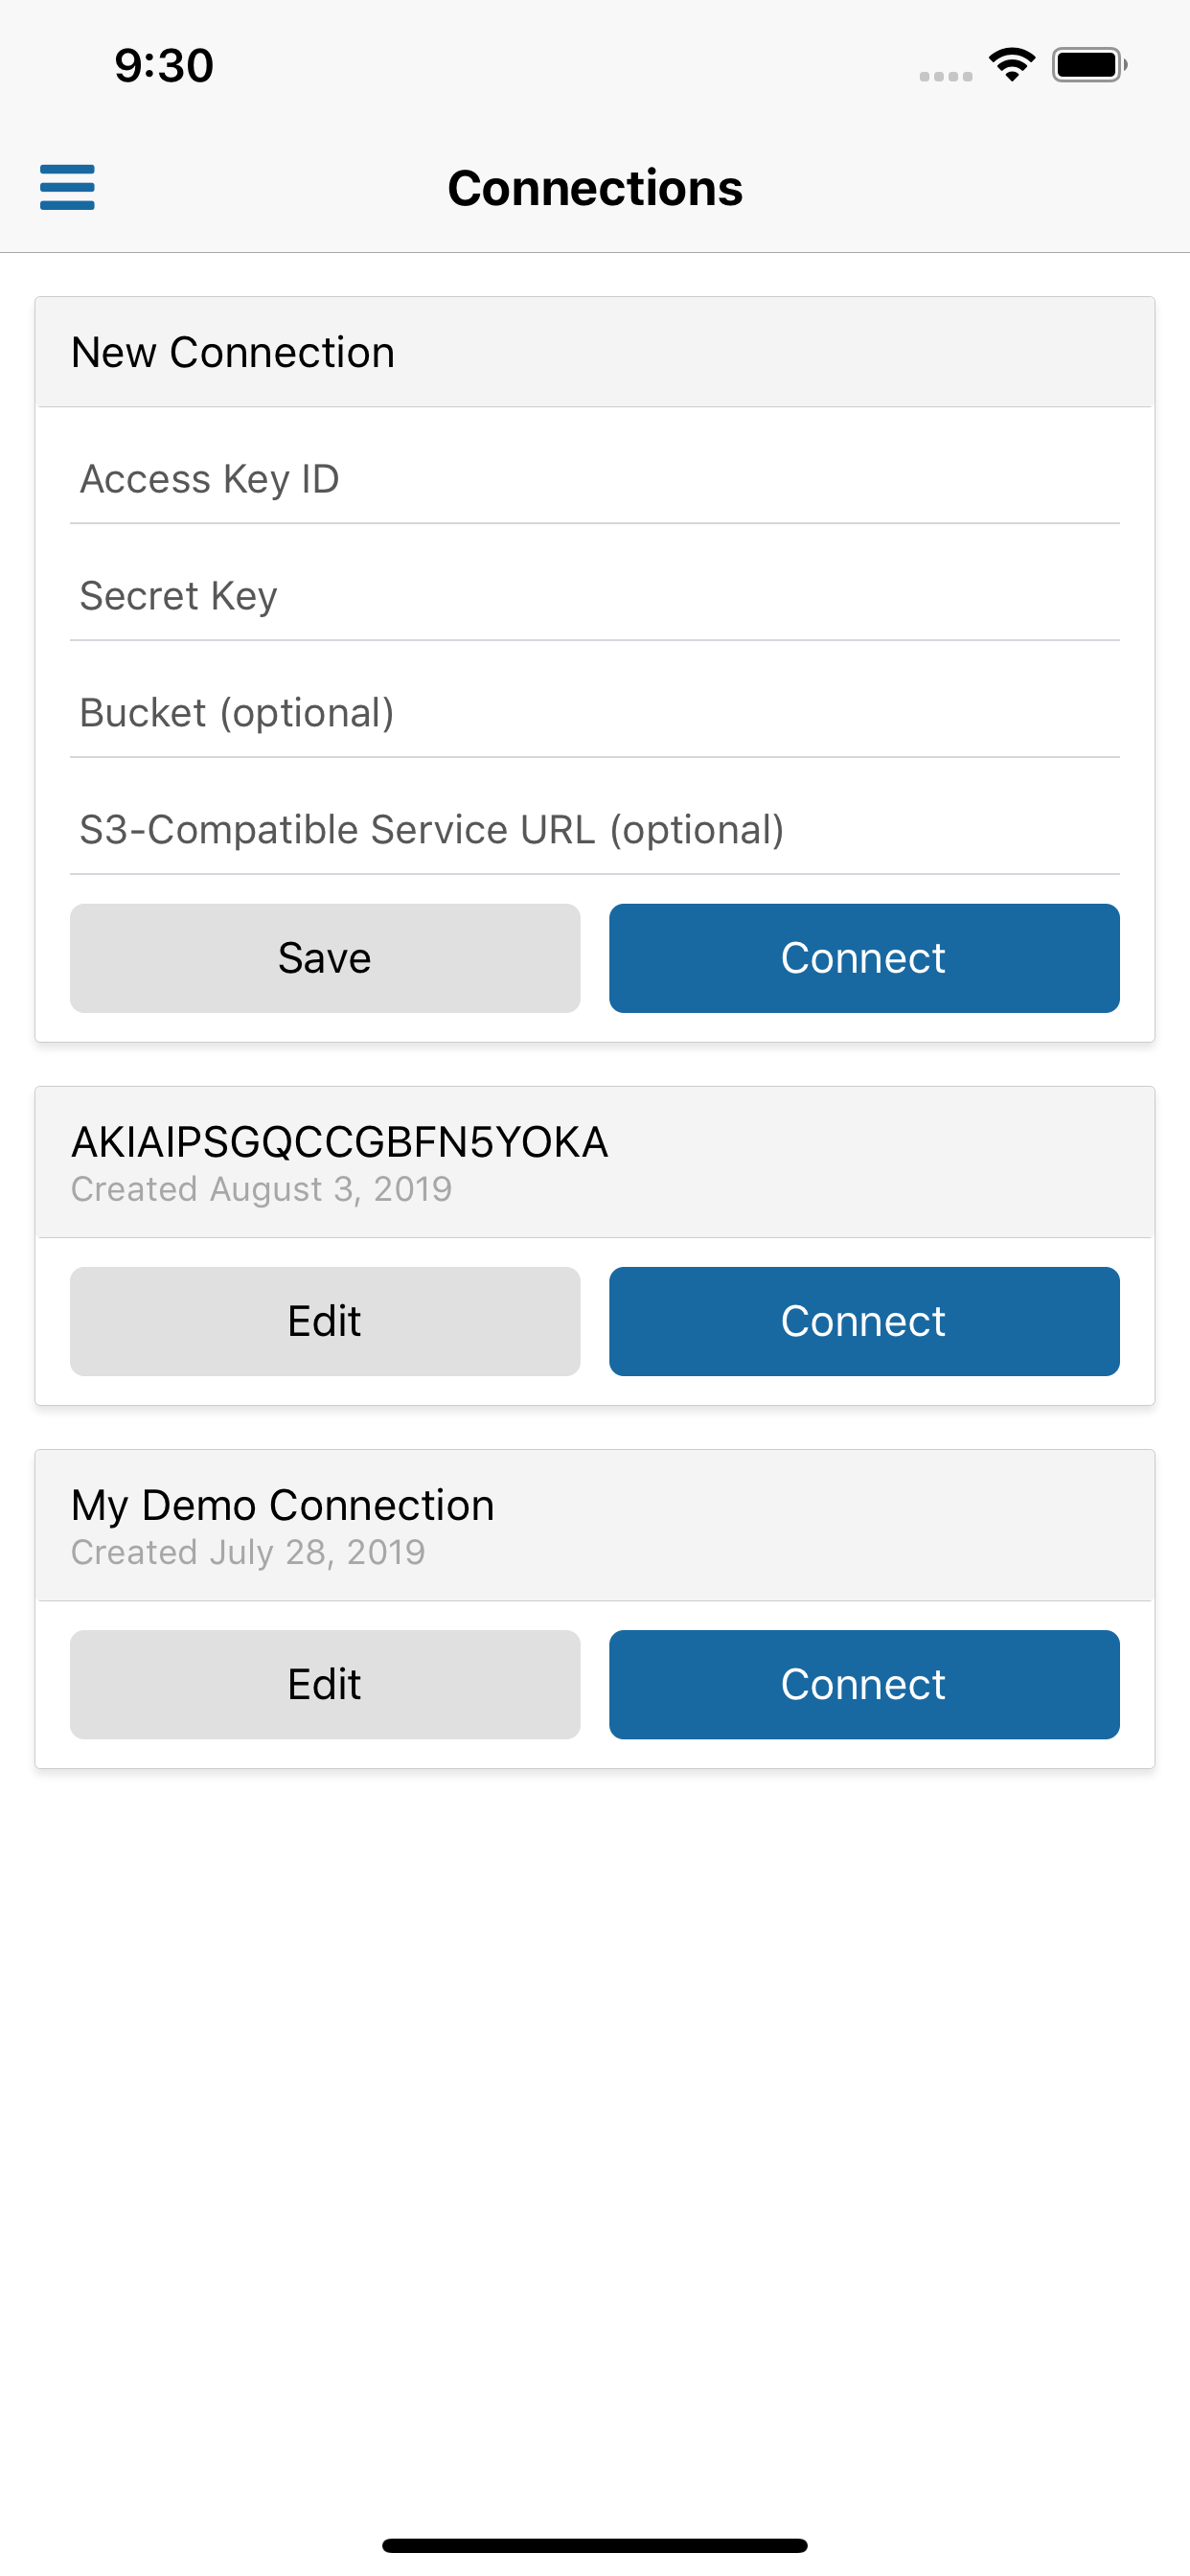Screen dimensions: 1190x2576
Task: Tap the home indicator bar
Action: click(595, 2545)
